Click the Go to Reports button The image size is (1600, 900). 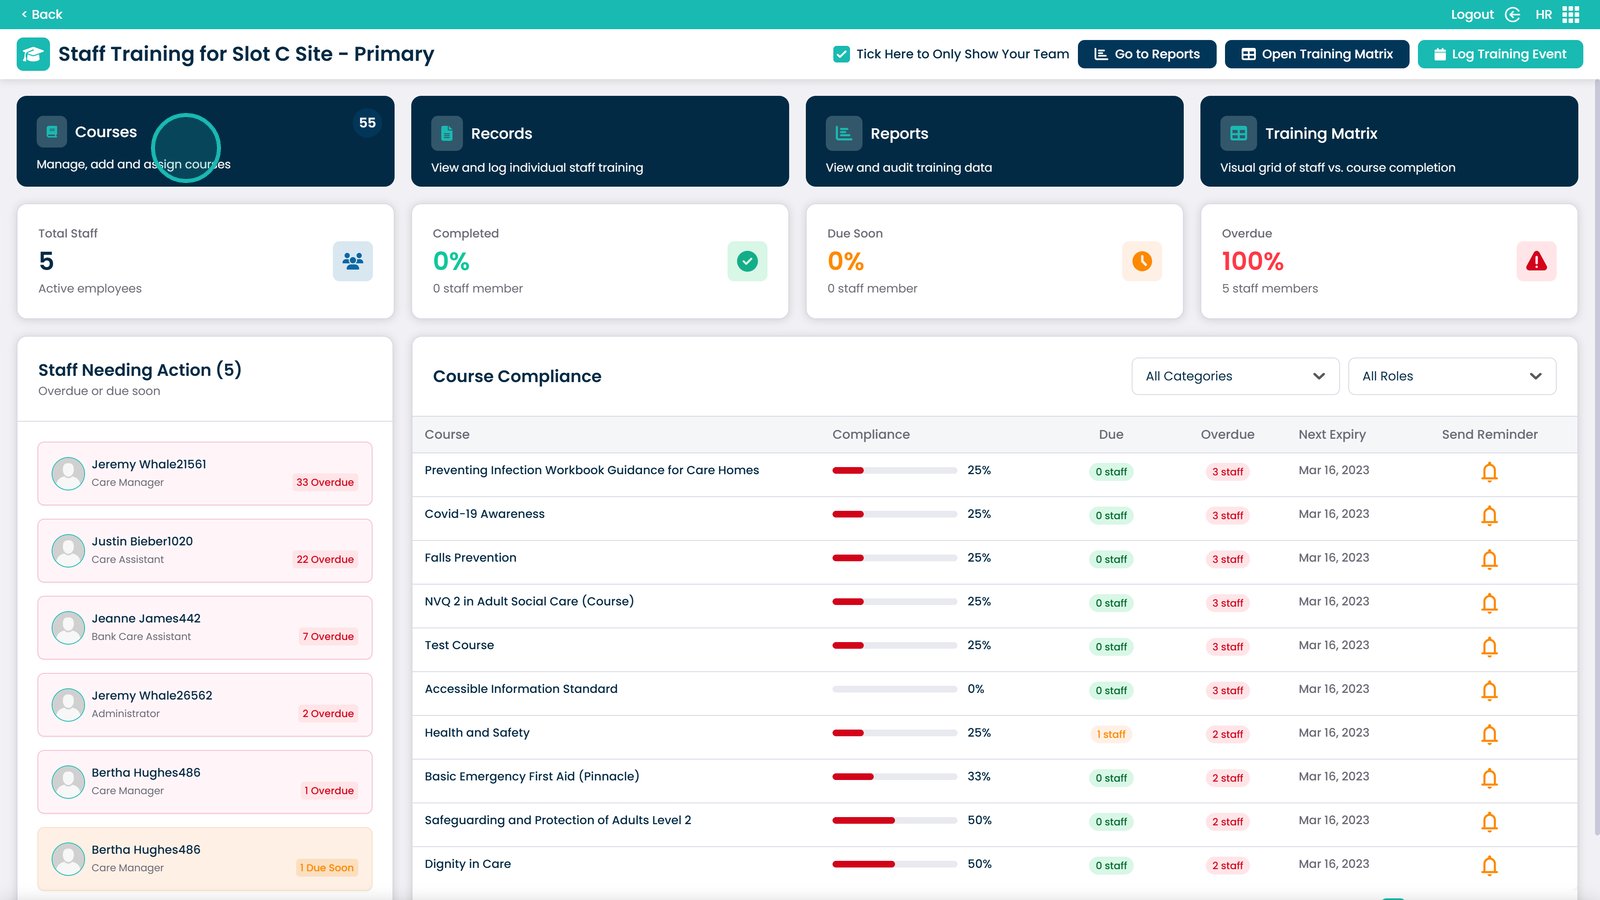pyautogui.click(x=1146, y=54)
